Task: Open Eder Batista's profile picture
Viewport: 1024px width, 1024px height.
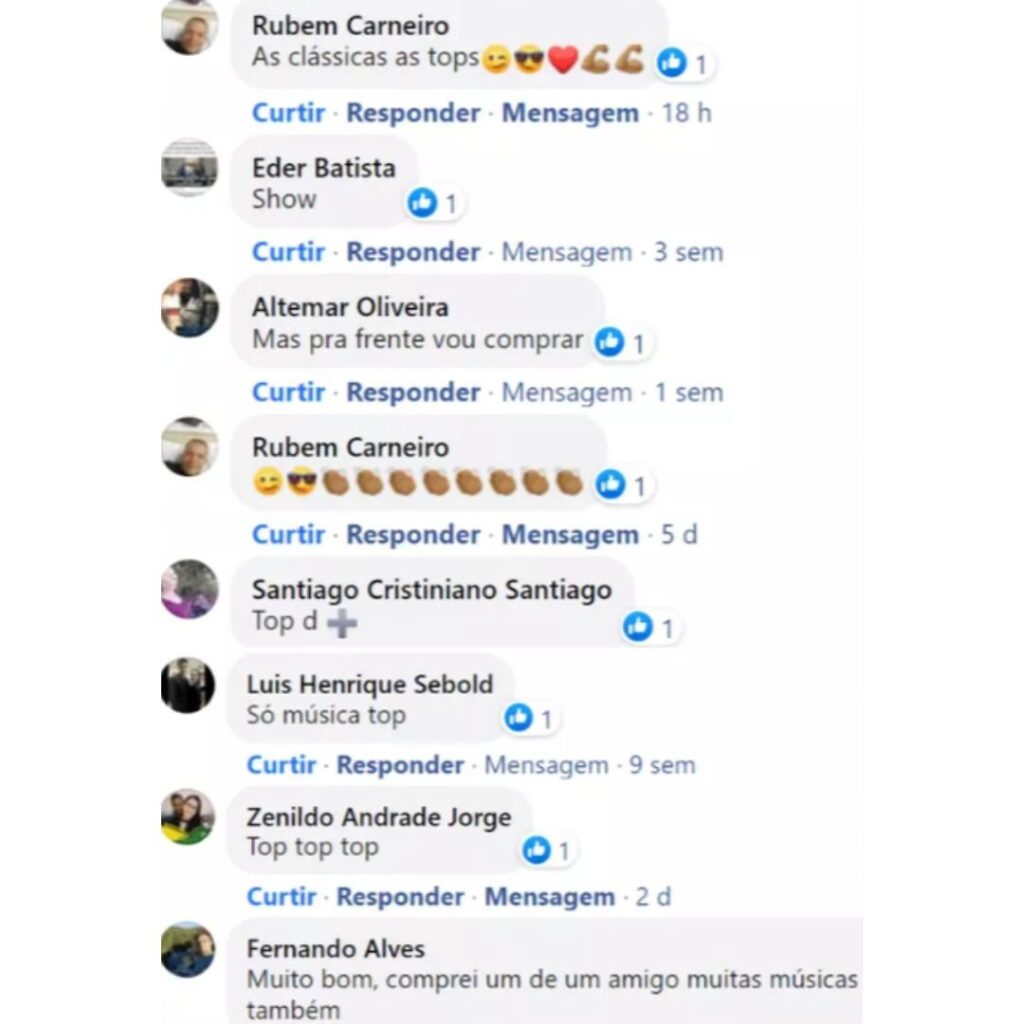Action: click(189, 168)
